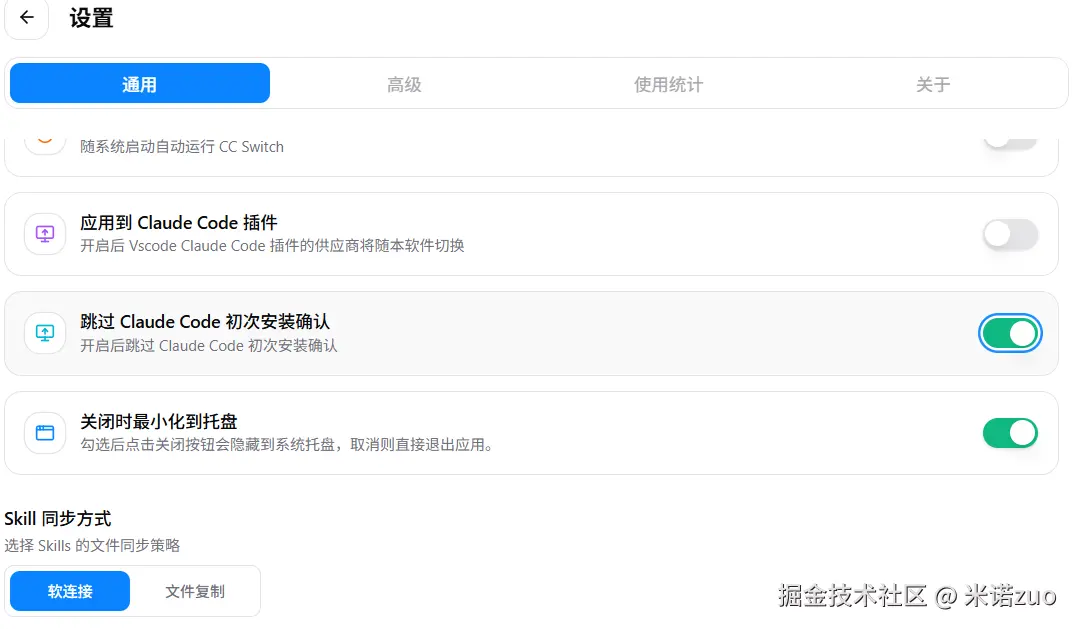Enable 应用到 Claude Code 插件 switch
This screenshot has width=1076, height=629.
(x=1010, y=235)
